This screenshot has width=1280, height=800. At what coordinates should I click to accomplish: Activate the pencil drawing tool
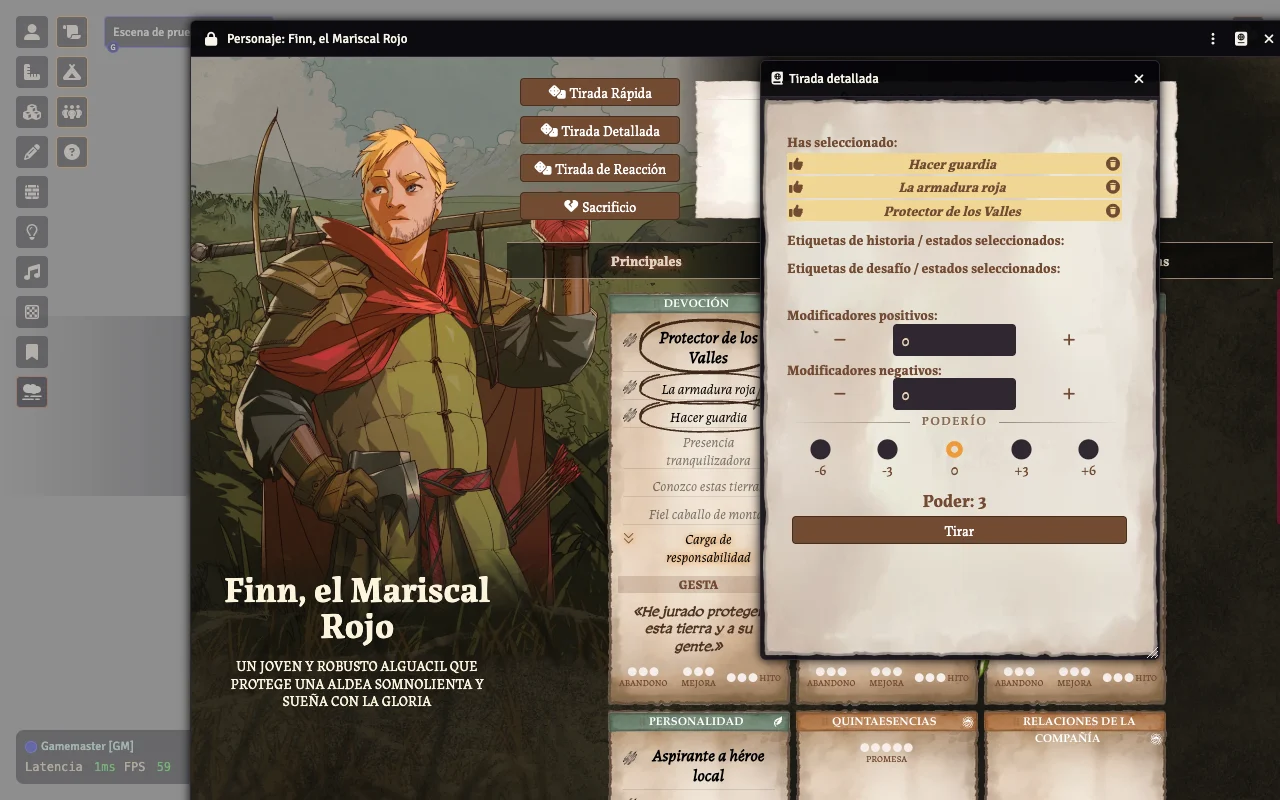pos(32,152)
